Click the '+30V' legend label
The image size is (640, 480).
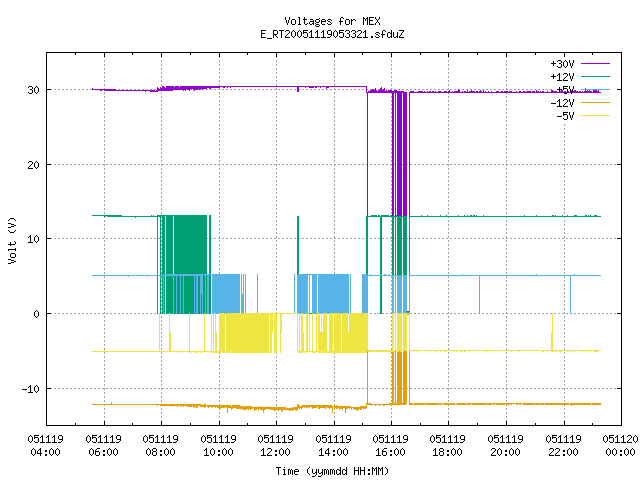click(x=562, y=64)
